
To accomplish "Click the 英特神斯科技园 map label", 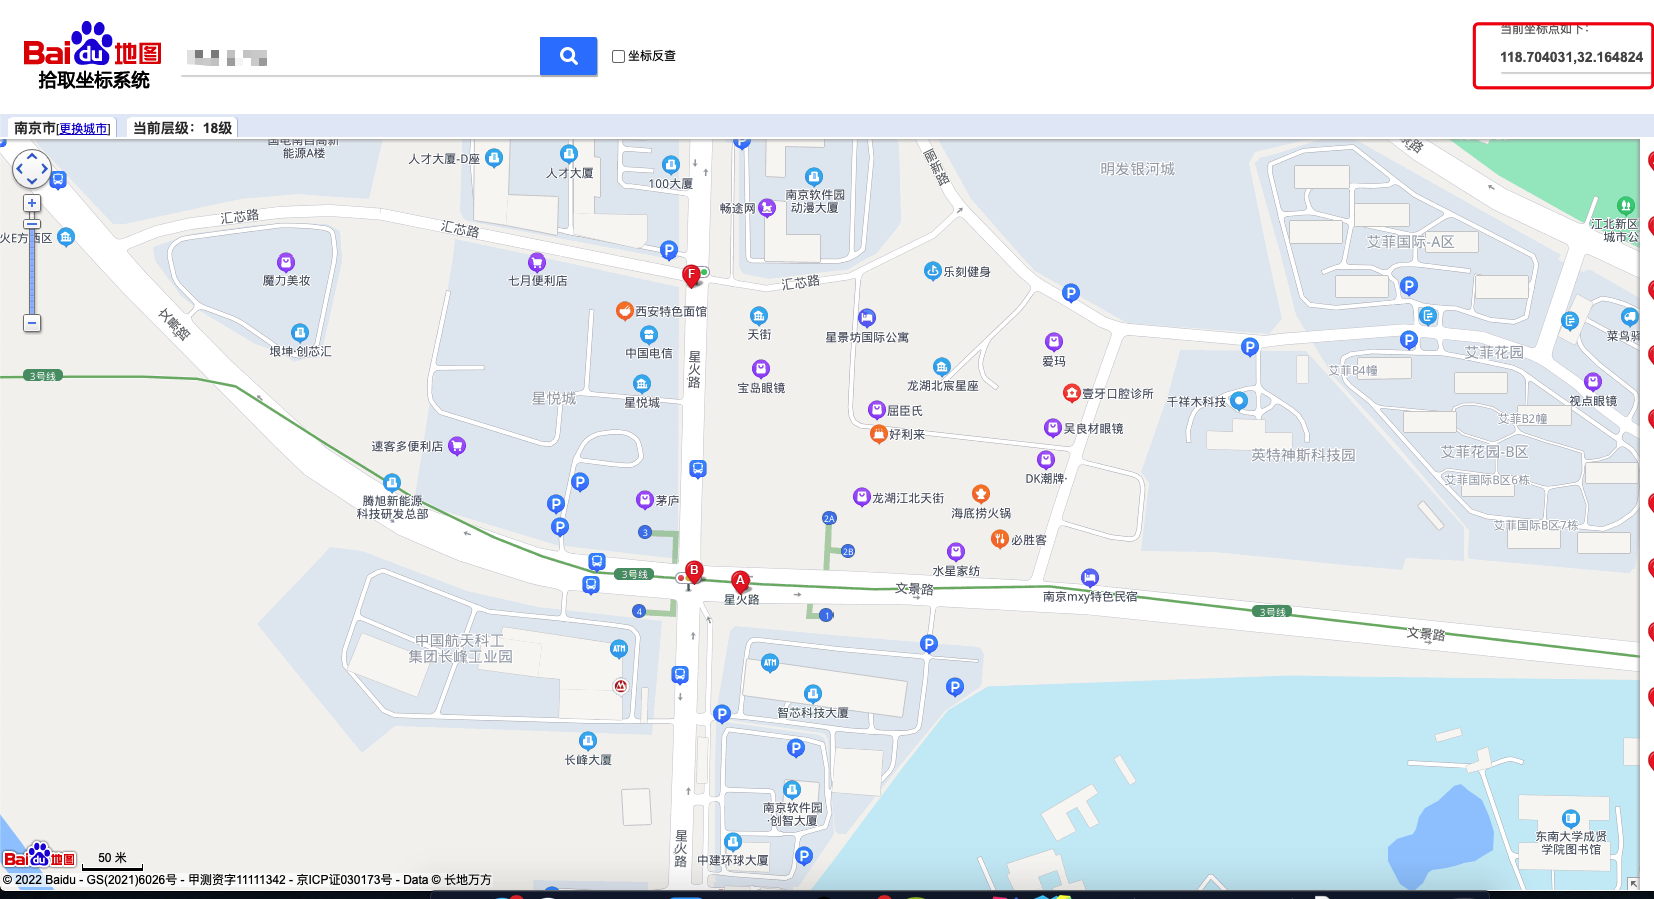I will (x=1303, y=455).
